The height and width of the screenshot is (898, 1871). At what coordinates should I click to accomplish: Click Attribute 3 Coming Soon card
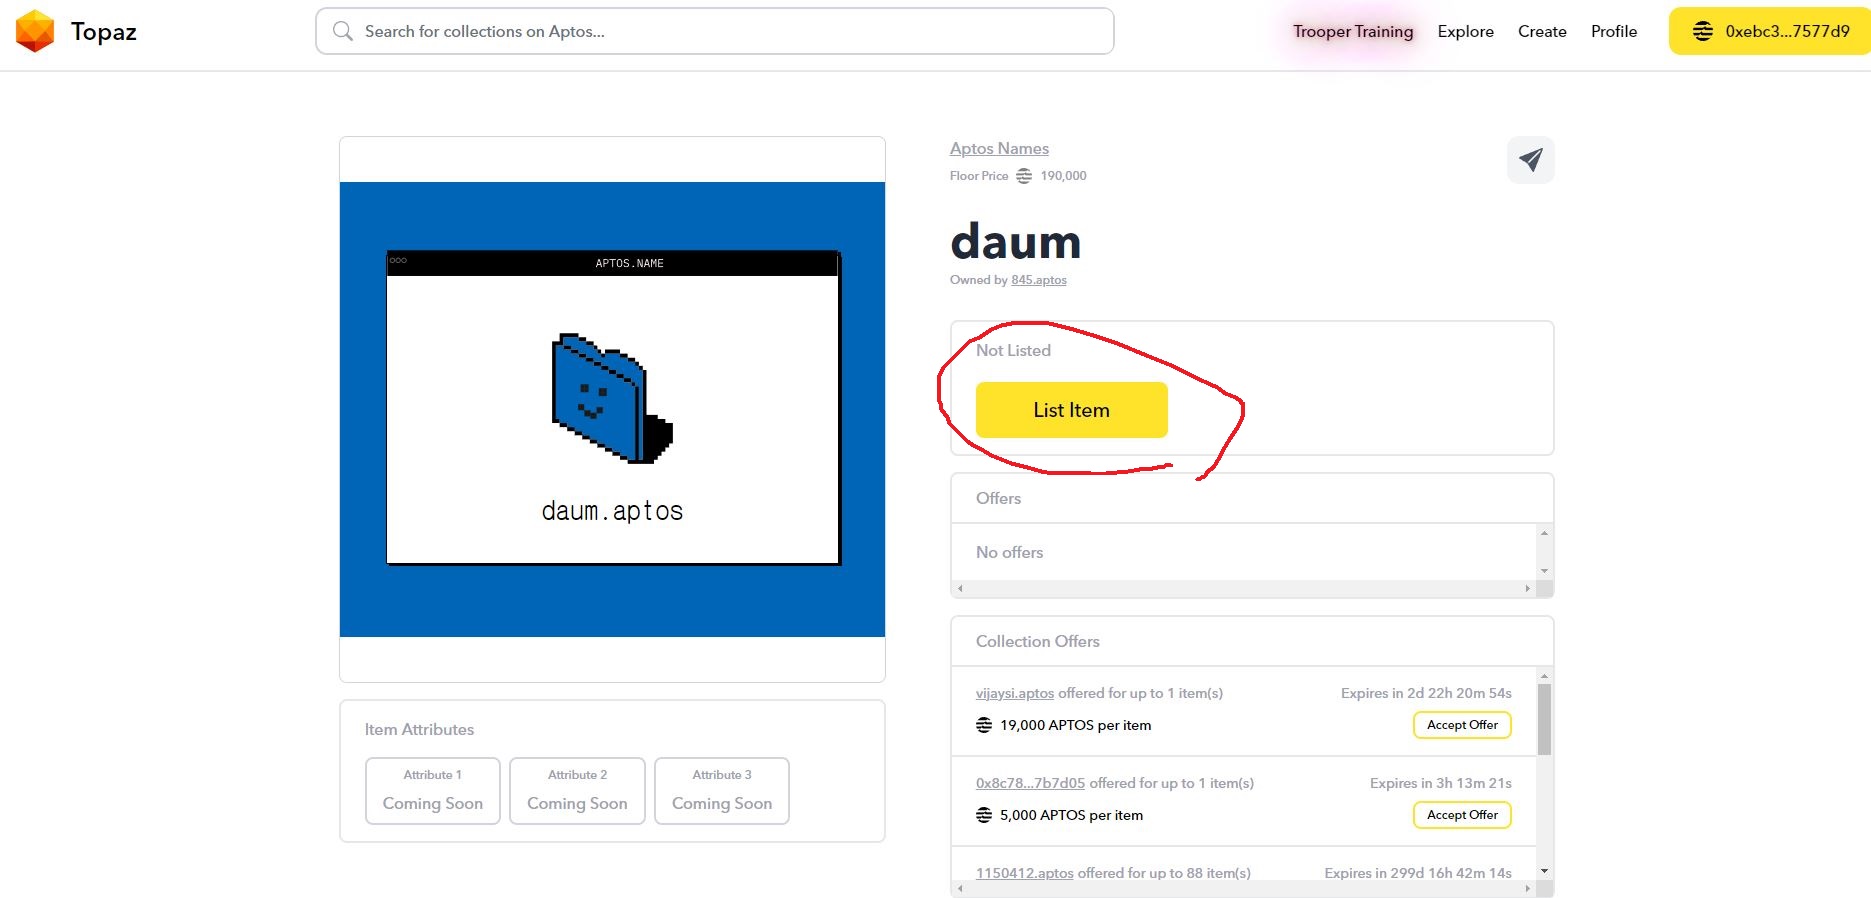(x=722, y=791)
